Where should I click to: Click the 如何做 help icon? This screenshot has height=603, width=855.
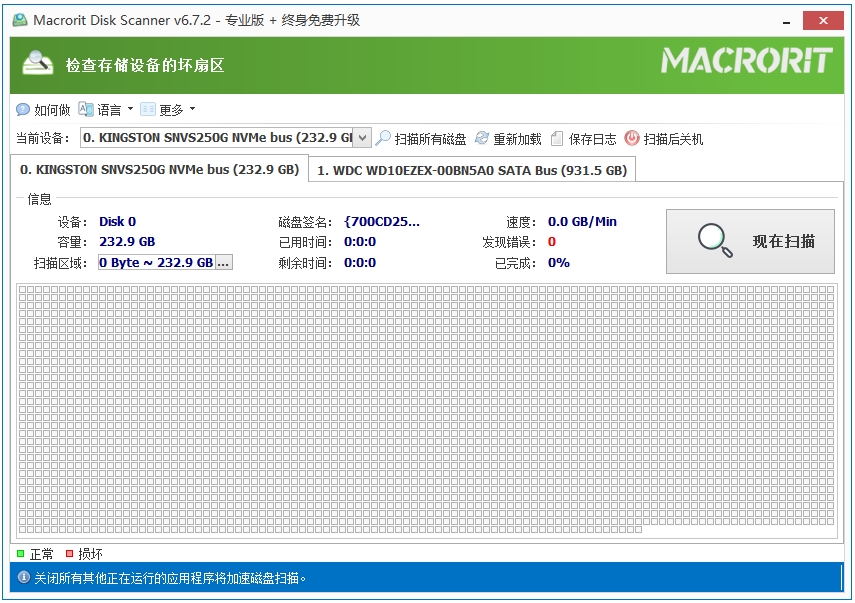point(22,109)
